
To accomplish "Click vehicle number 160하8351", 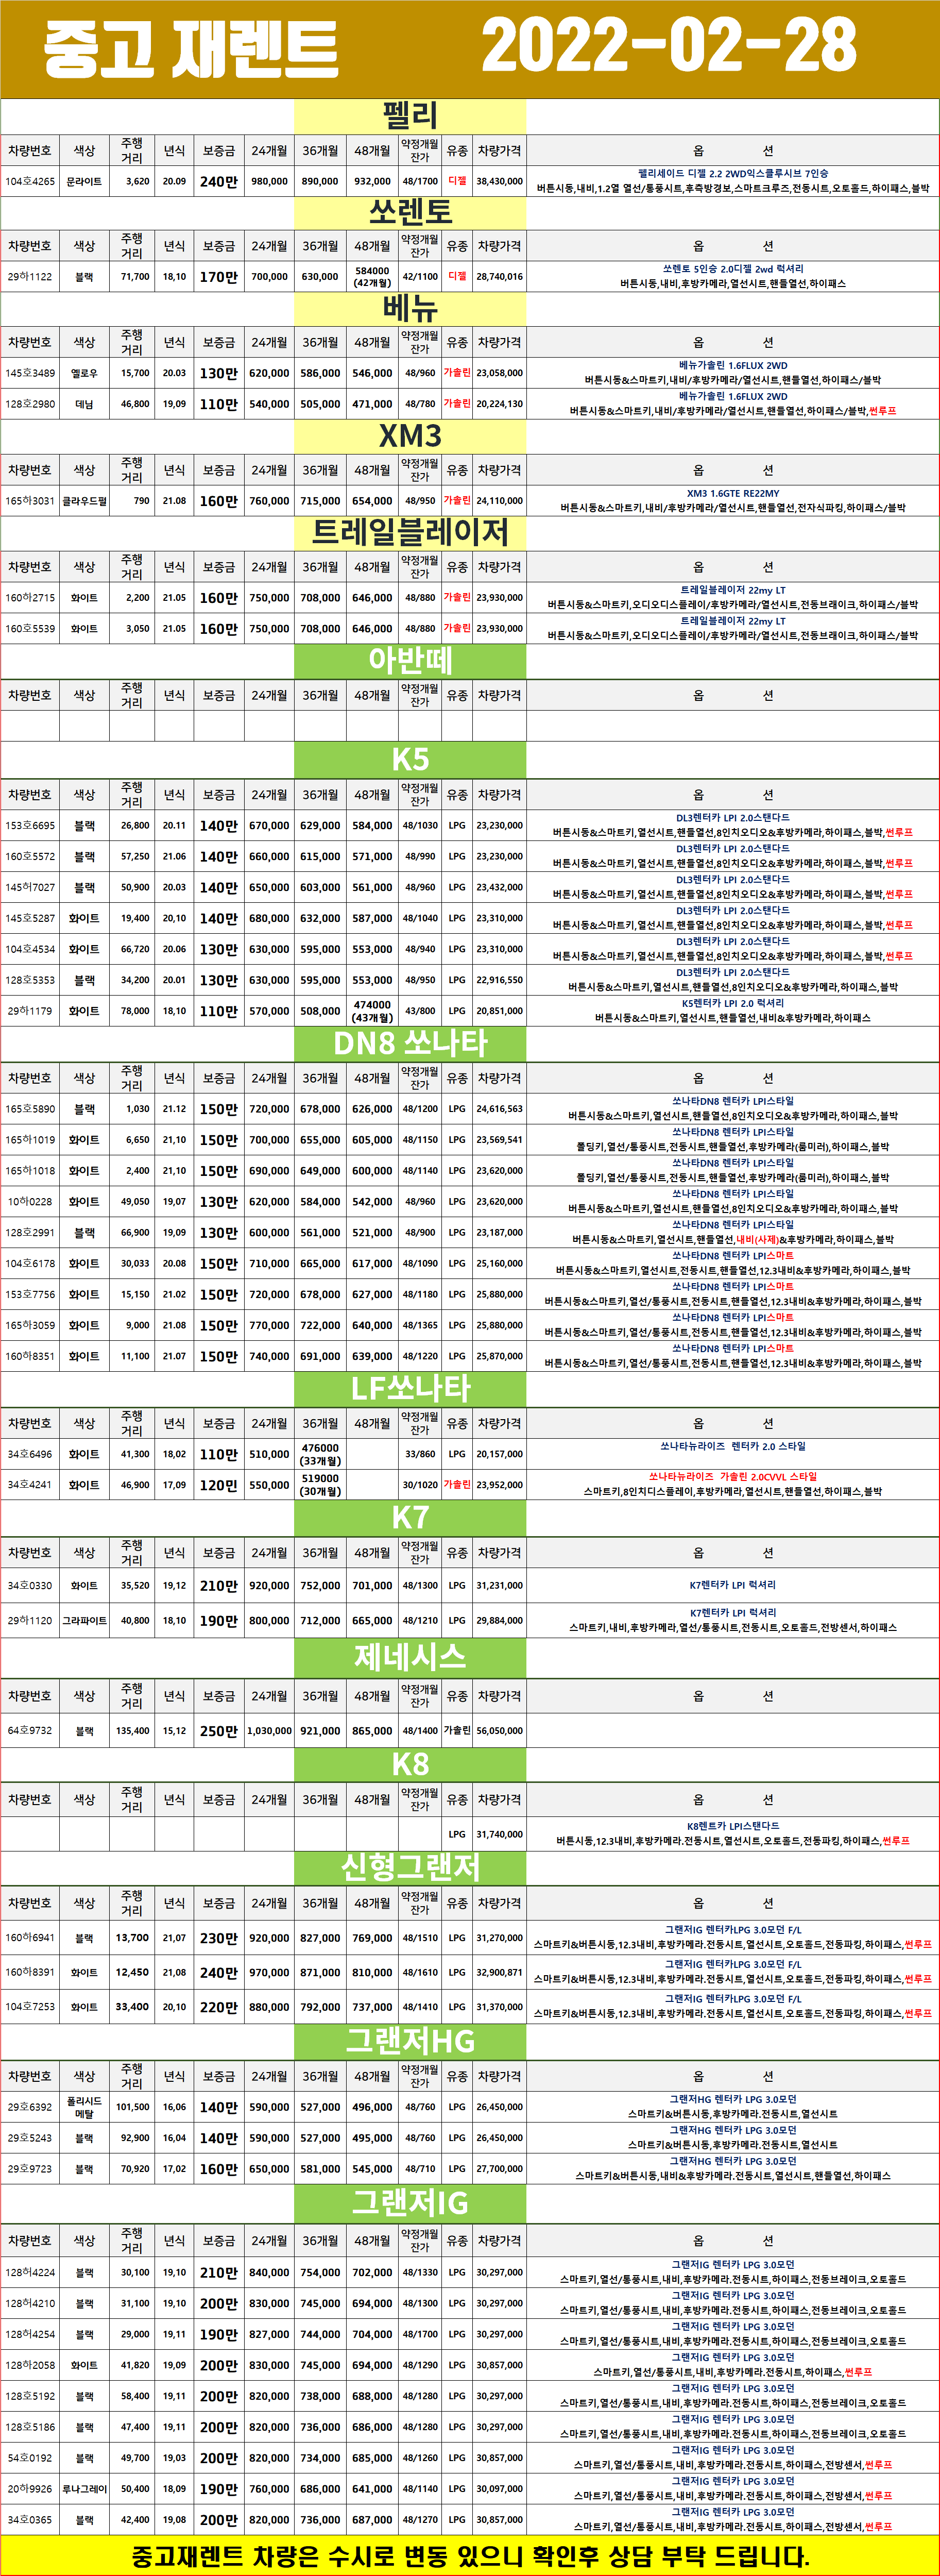I will tap(30, 1357).
